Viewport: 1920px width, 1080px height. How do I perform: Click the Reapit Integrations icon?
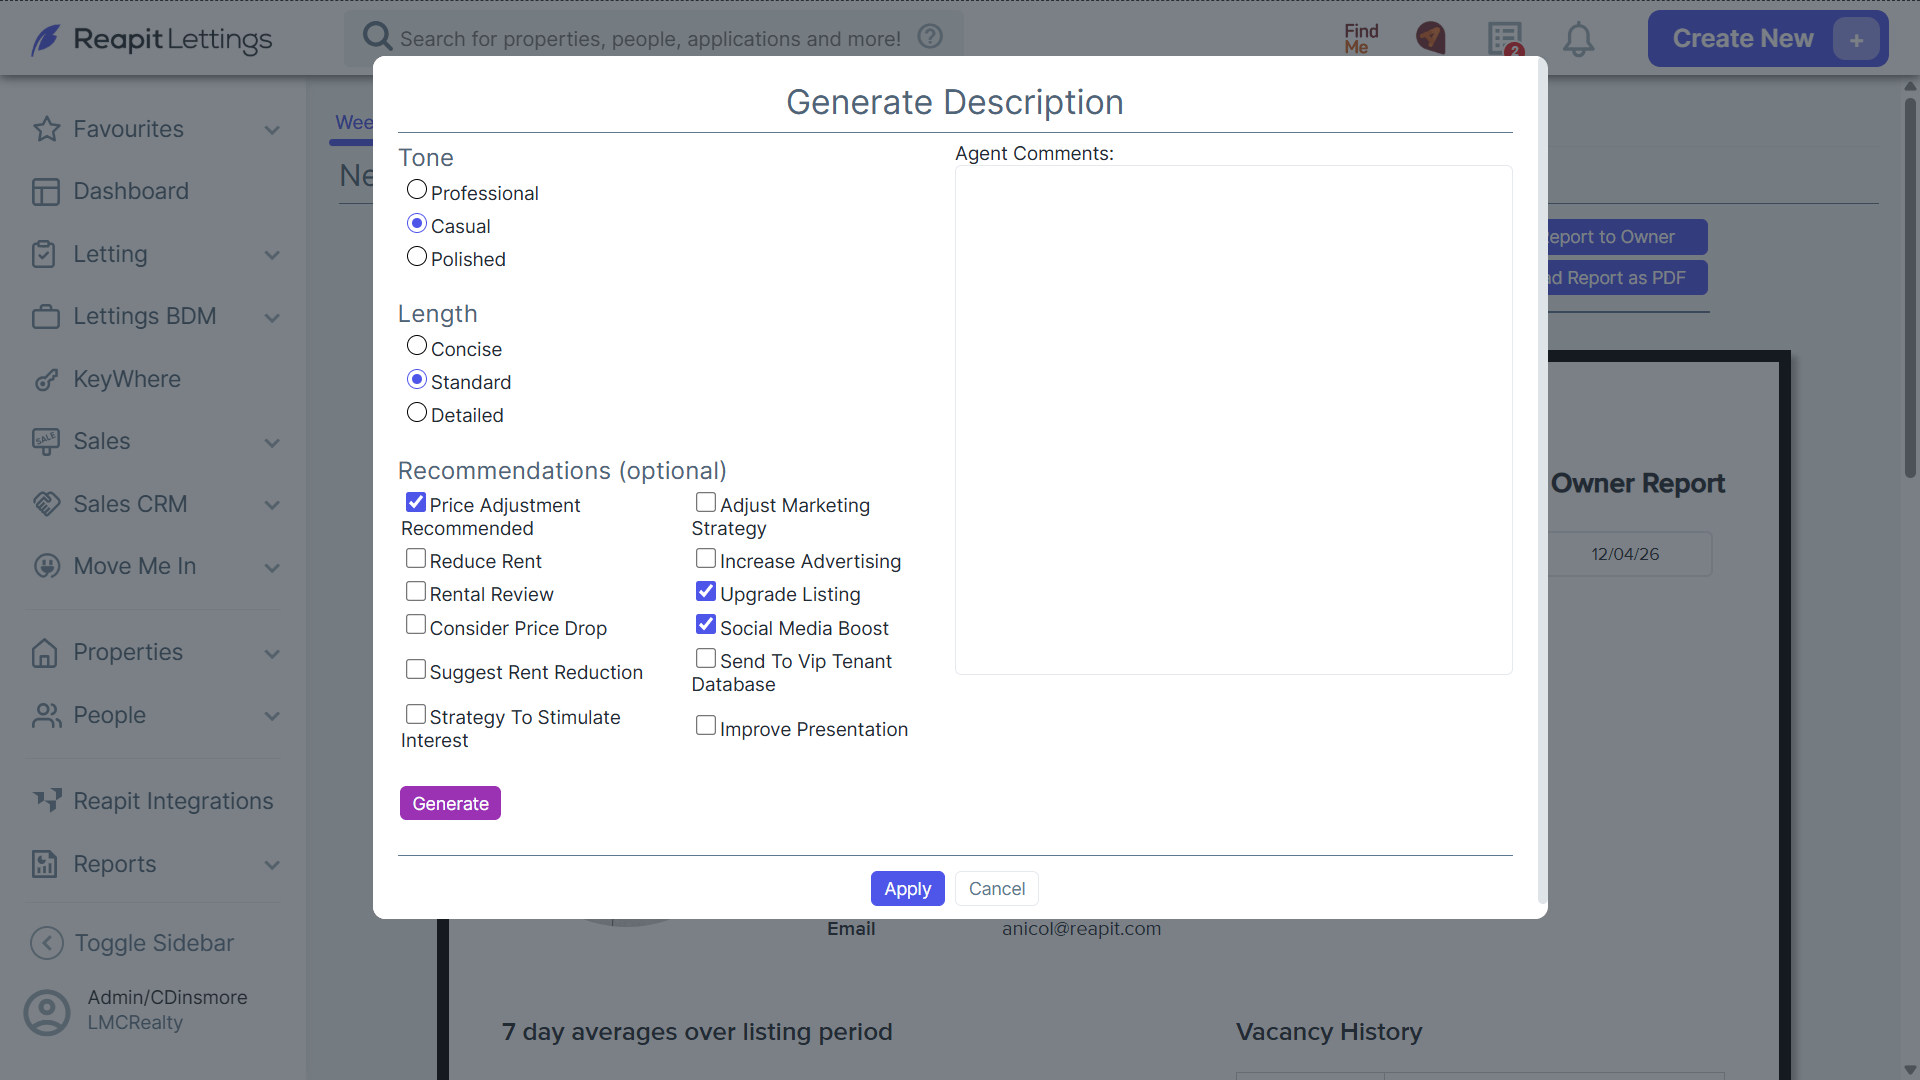(x=47, y=801)
